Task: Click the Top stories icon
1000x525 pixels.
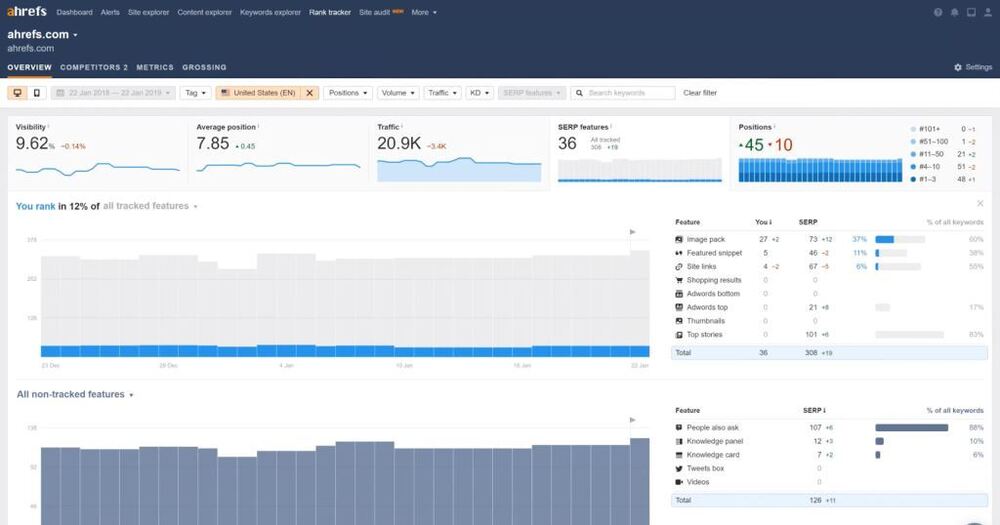Action: (x=679, y=334)
